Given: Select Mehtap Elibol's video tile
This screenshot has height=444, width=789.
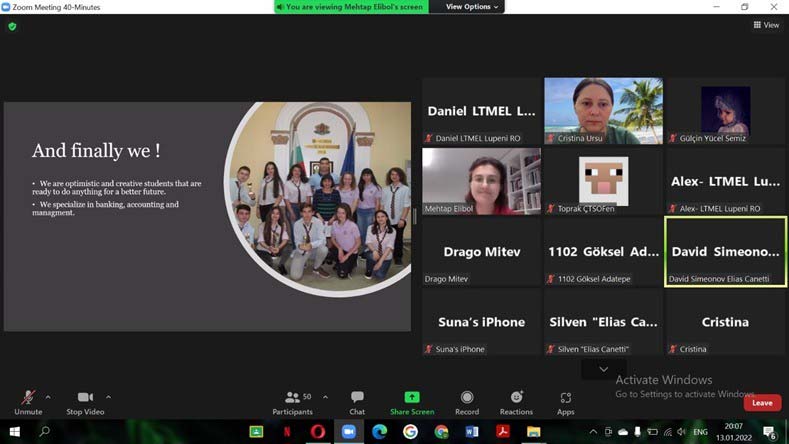Looking at the screenshot, I should (481, 181).
